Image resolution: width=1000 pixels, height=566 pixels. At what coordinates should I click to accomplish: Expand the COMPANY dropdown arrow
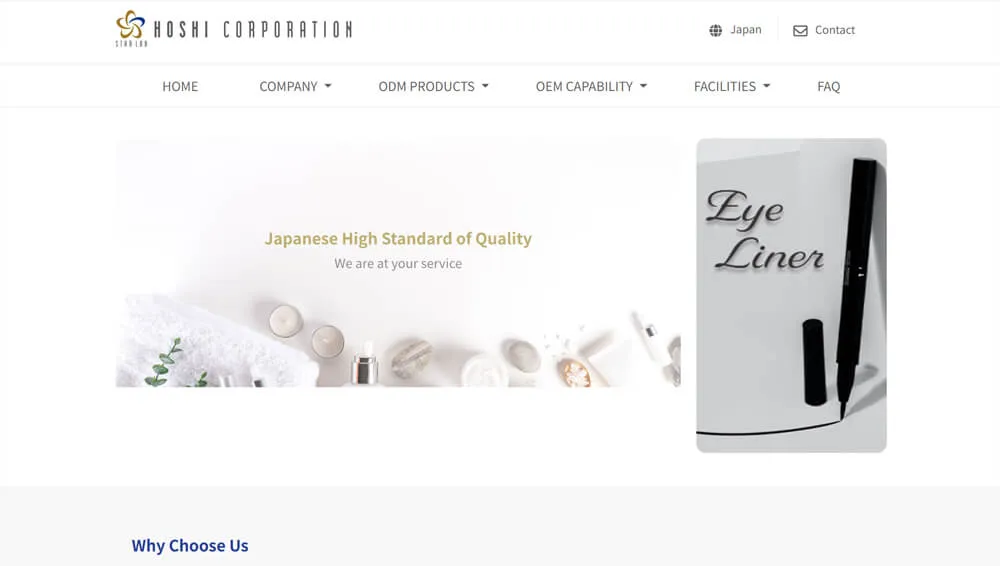[328, 86]
